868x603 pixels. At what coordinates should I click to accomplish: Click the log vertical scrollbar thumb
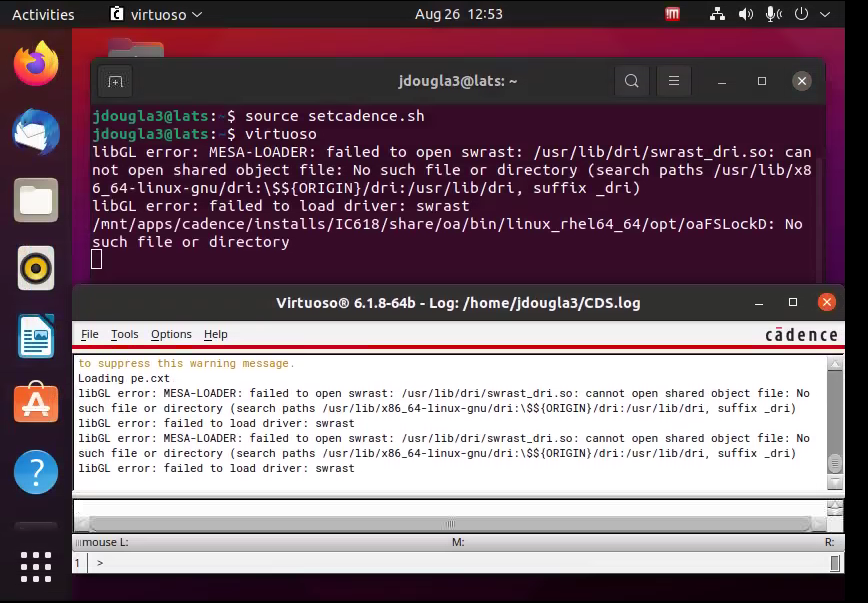pos(835,463)
